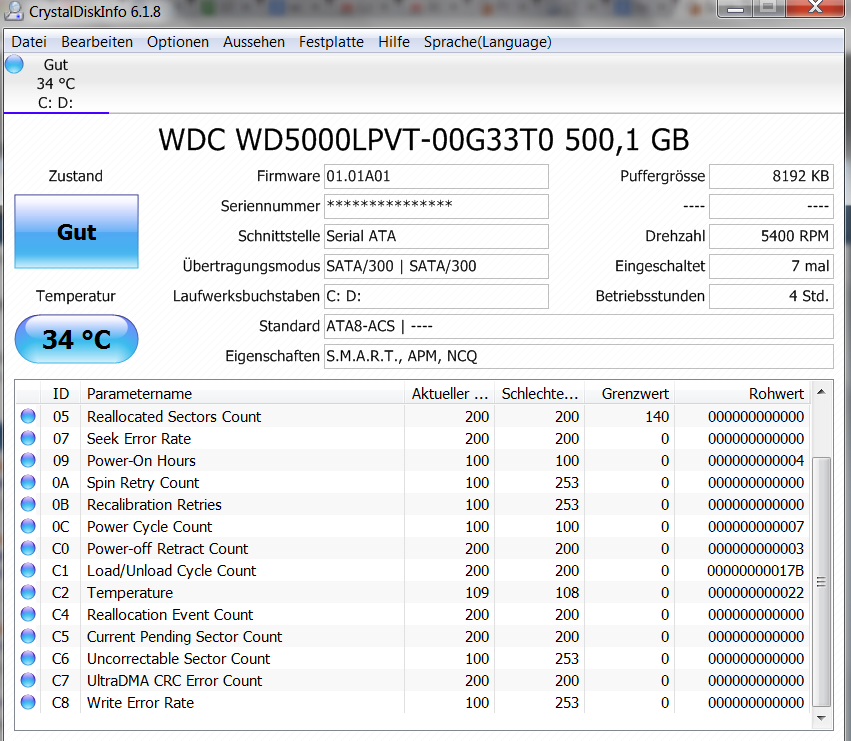Click the Grenzwert value 140
The width and height of the screenshot is (851, 741).
point(657,416)
